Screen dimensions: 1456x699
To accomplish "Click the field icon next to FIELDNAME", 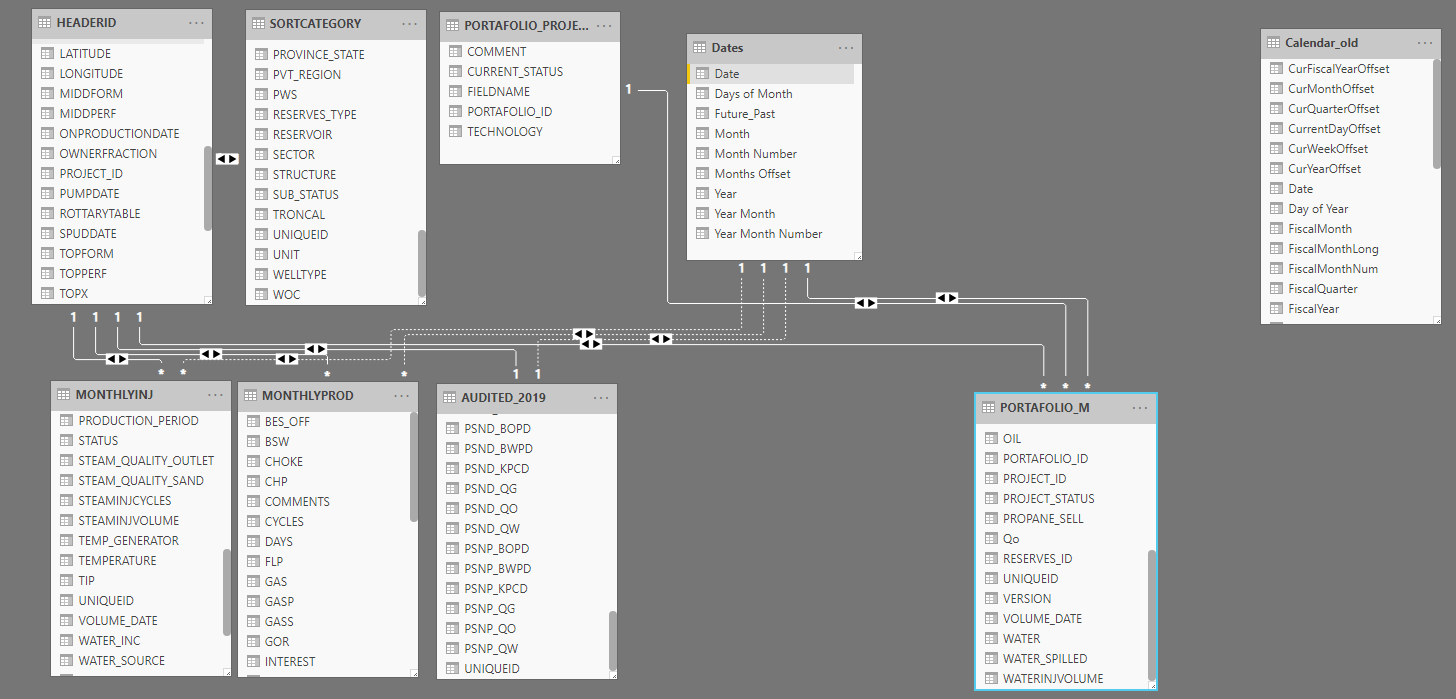I will click(455, 91).
